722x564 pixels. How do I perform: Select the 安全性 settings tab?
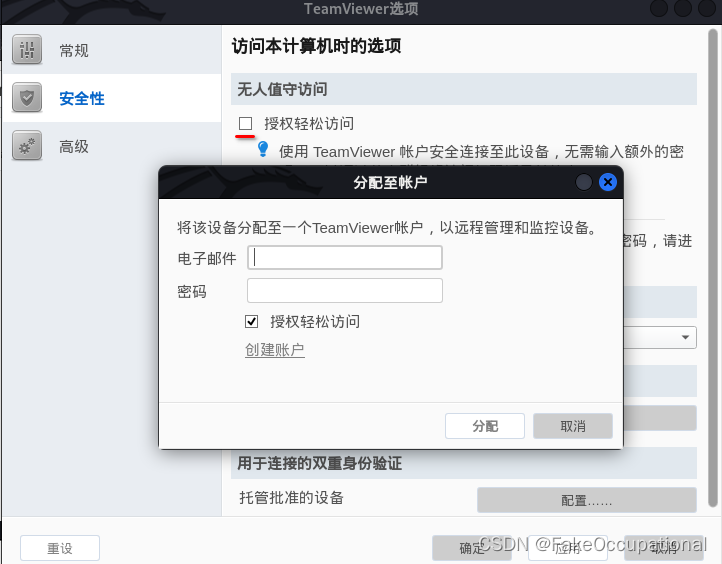coord(112,98)
